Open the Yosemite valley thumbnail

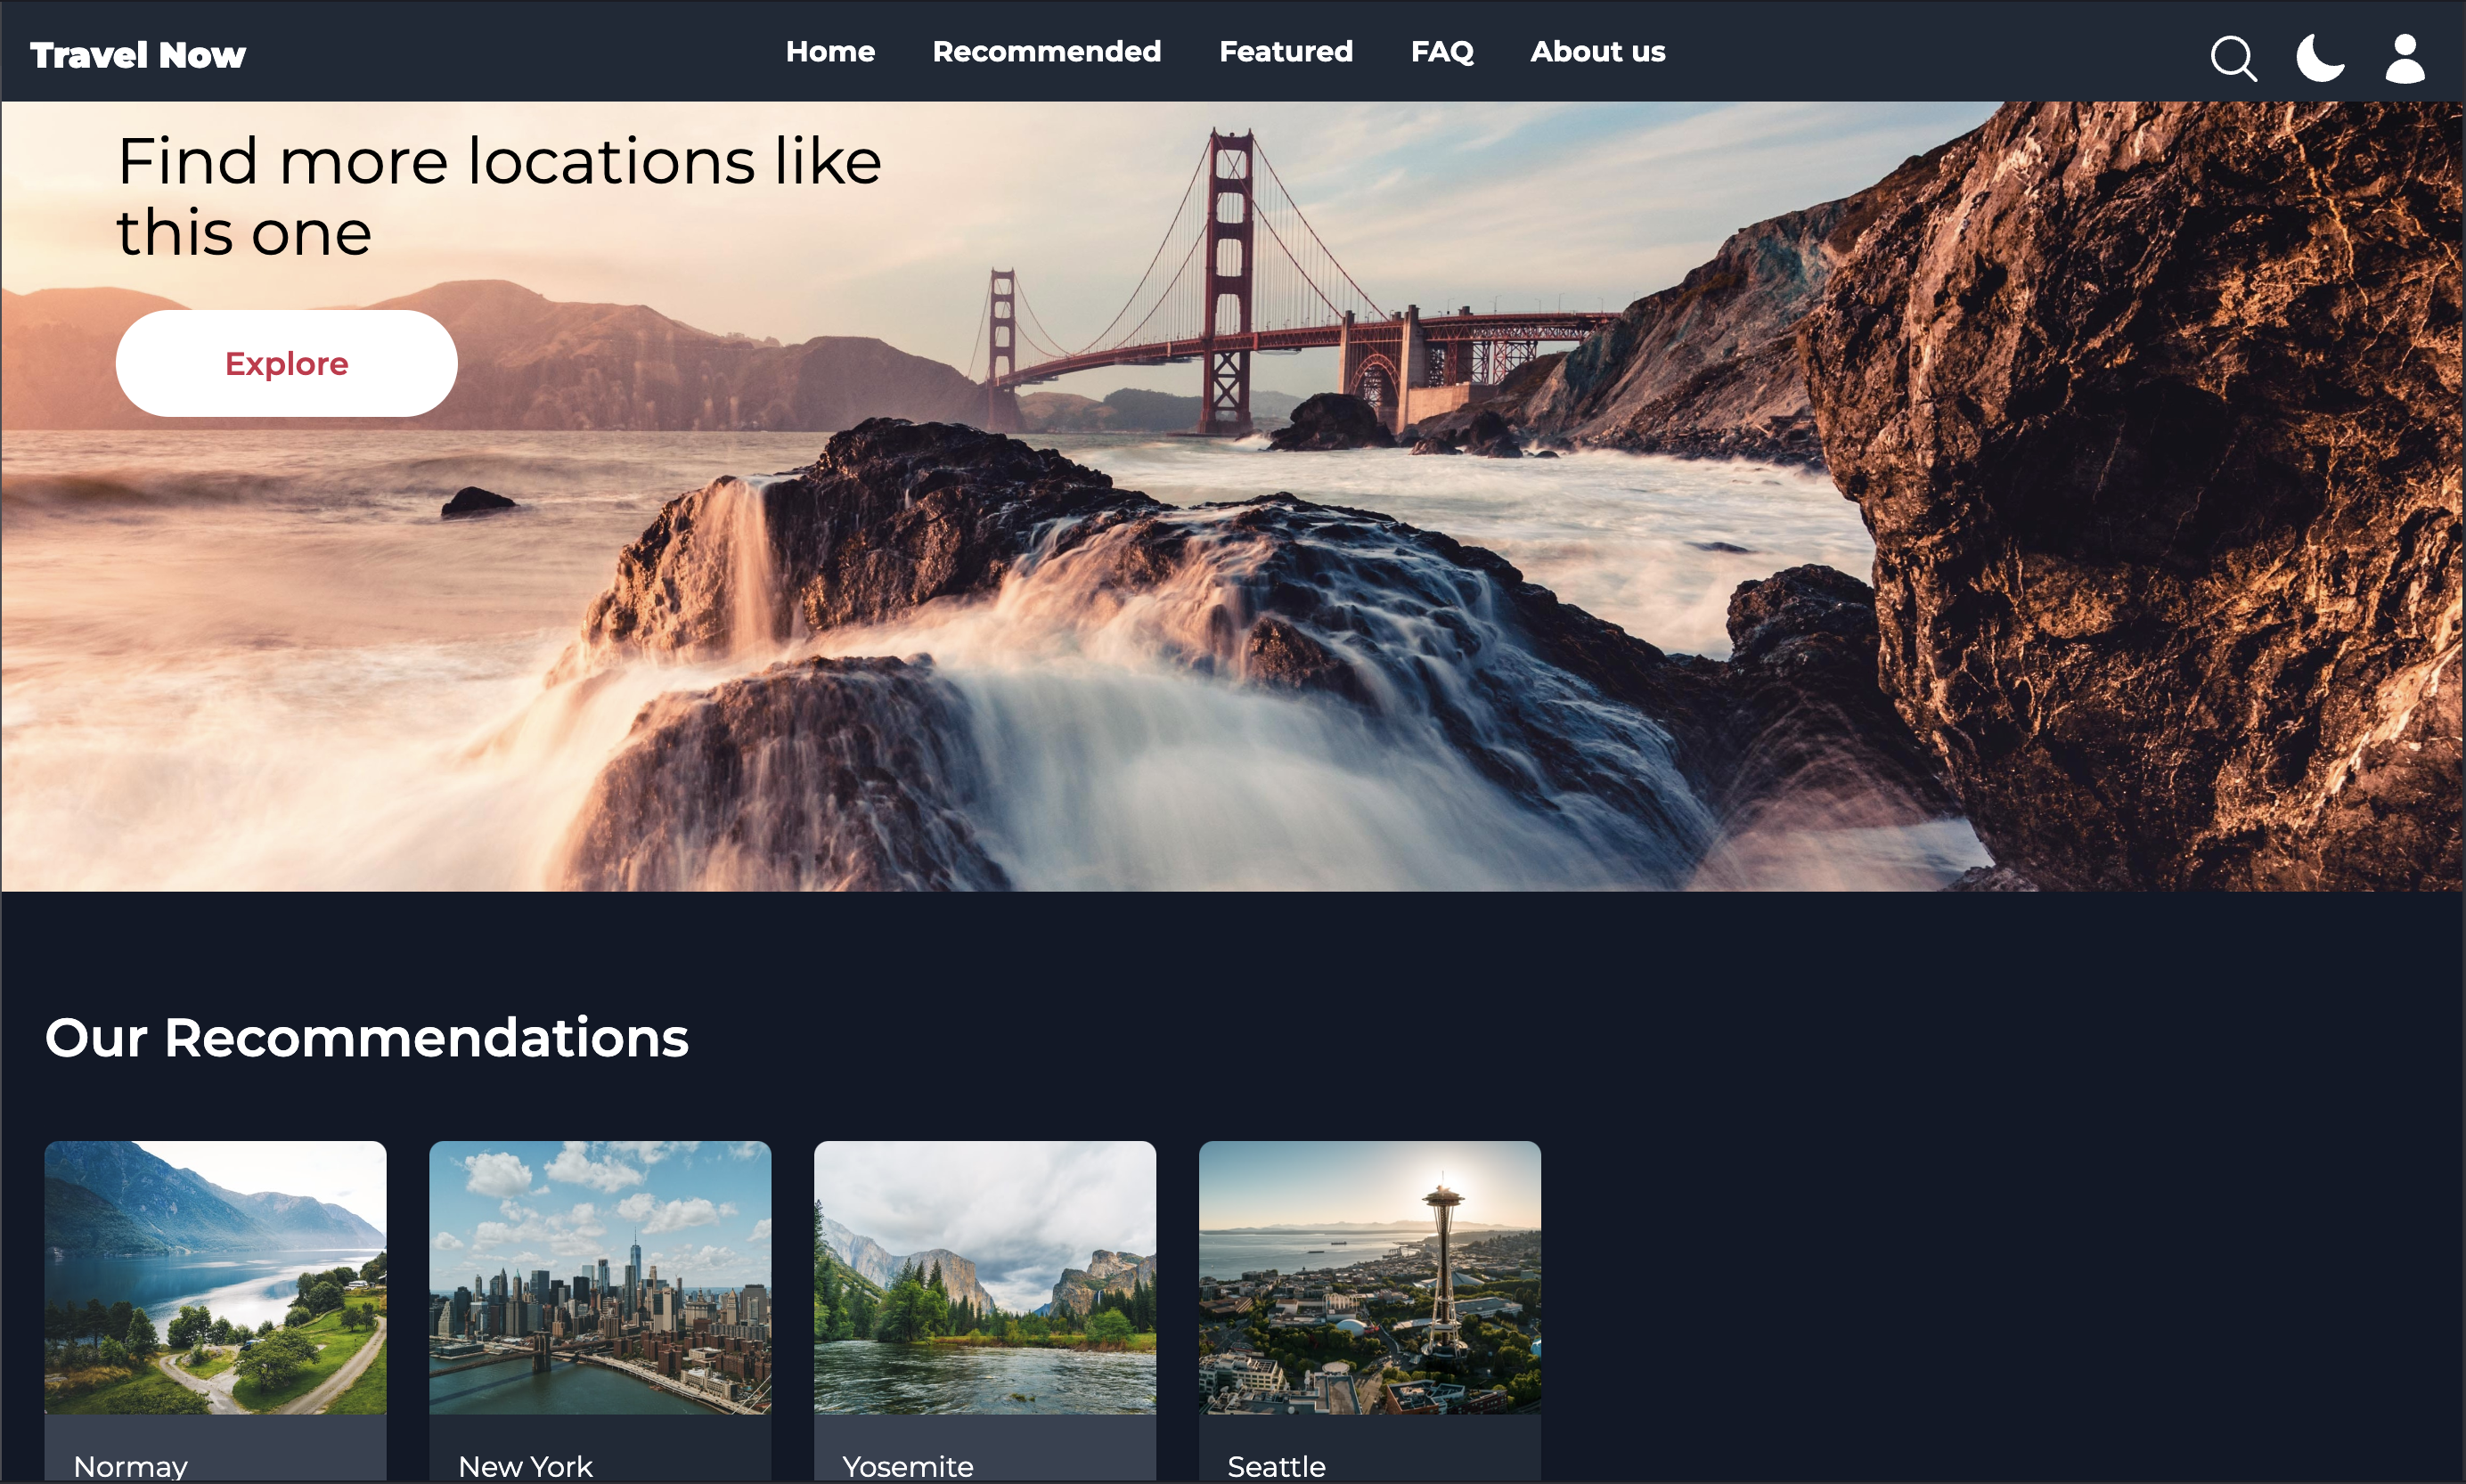point(985,1277)
